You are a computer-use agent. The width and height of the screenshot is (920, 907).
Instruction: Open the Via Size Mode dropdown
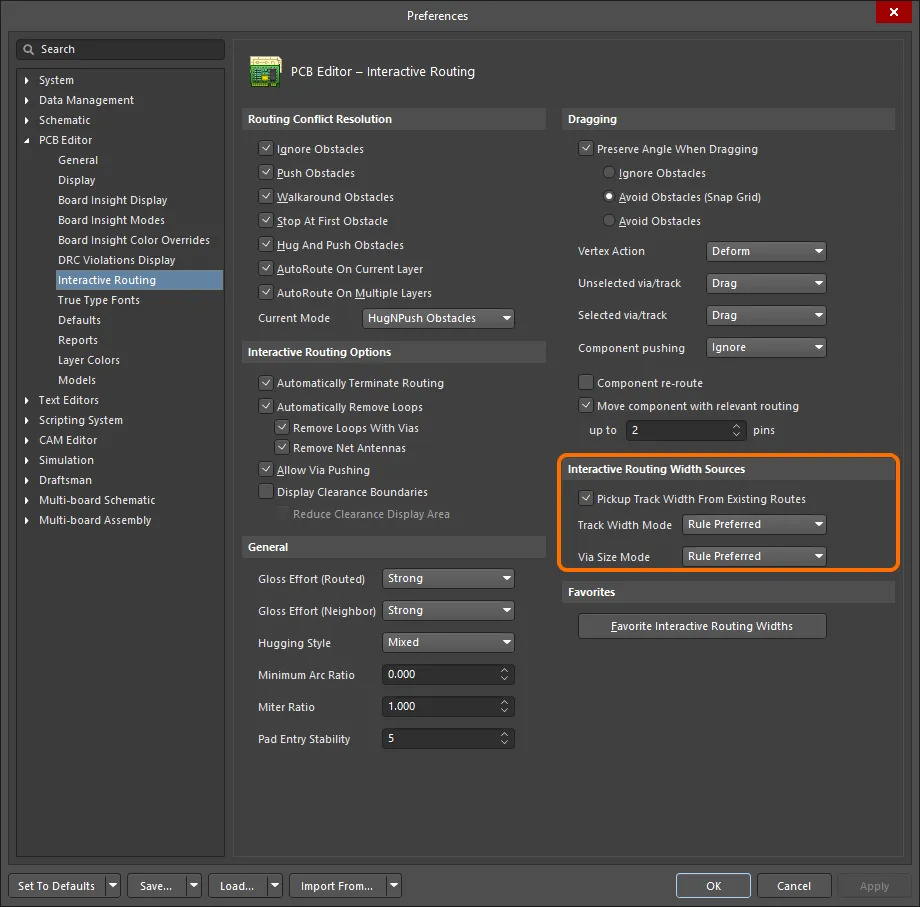pos(754,556)
